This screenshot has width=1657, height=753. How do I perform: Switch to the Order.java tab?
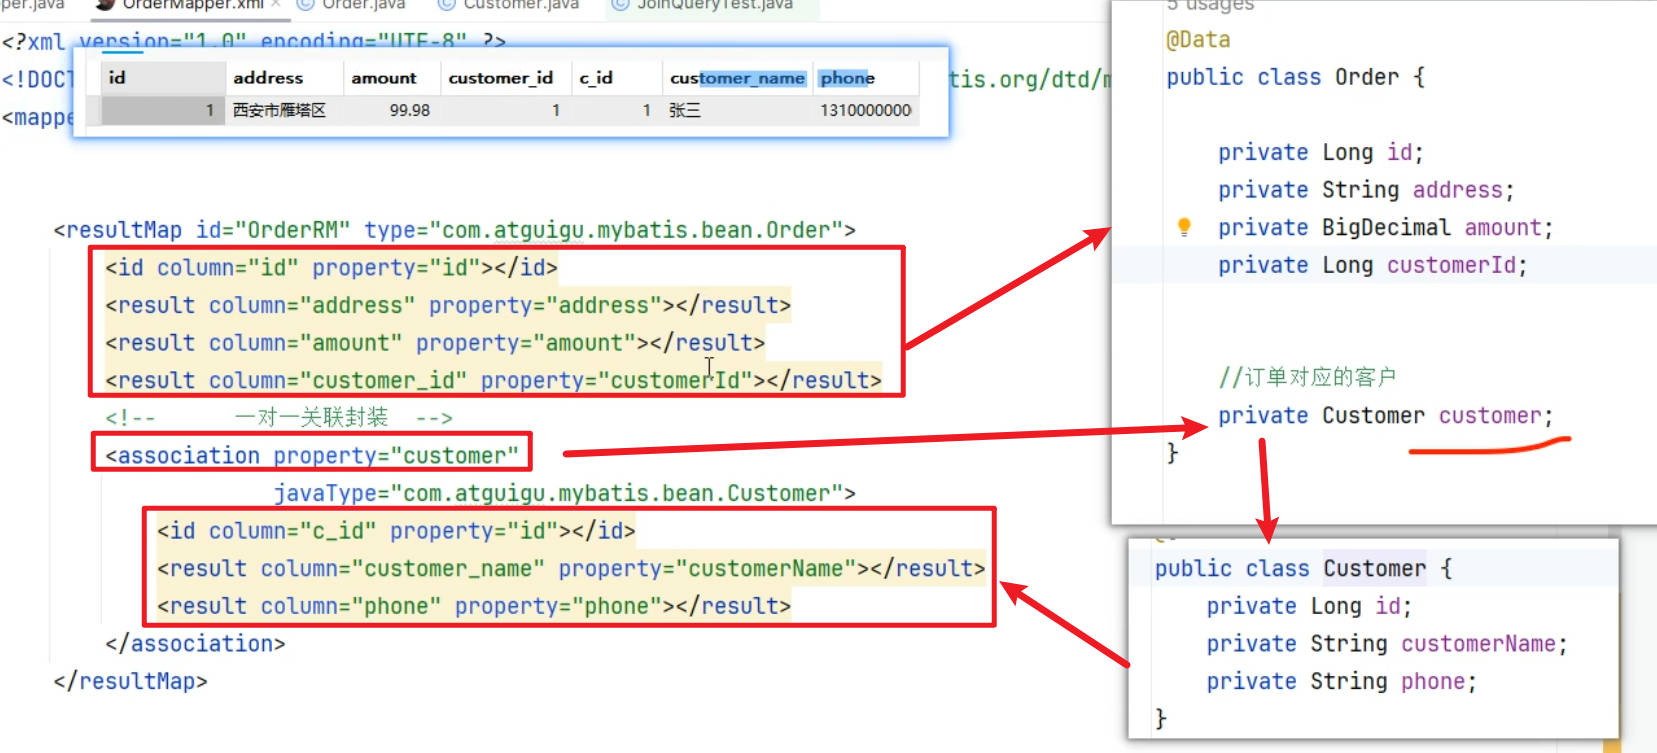[363, 4]
